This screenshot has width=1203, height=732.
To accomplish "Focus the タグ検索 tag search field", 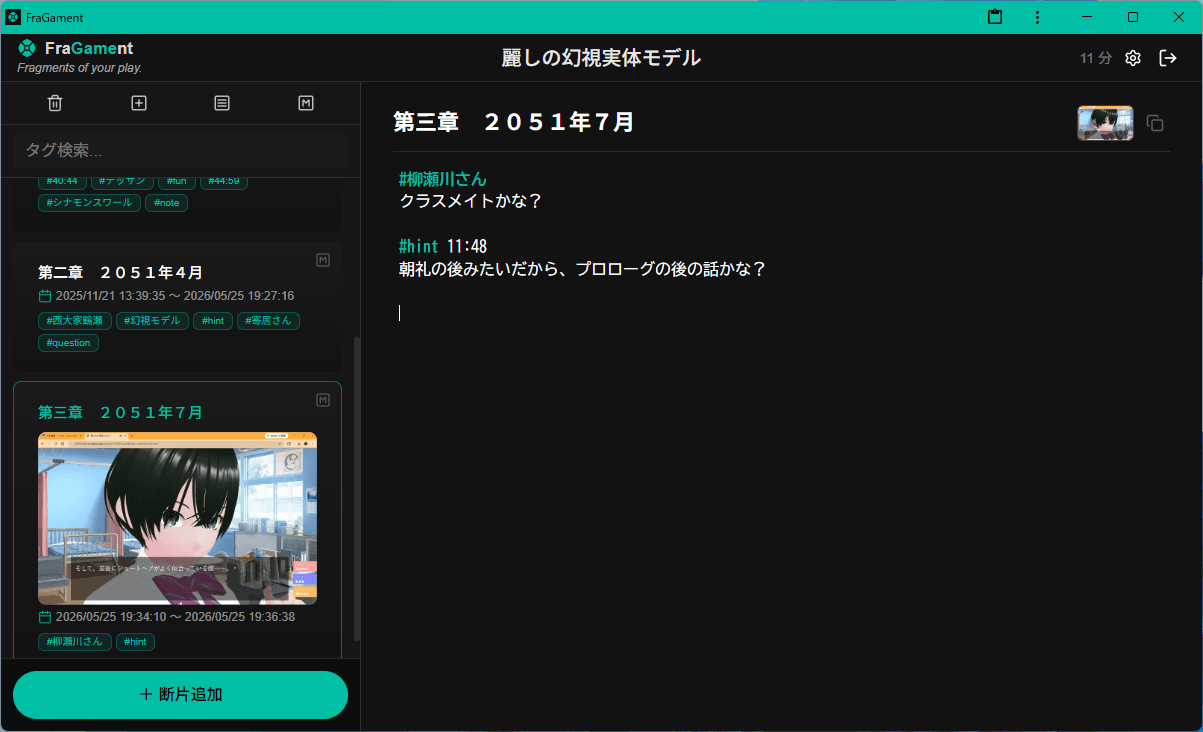I will [x=180, y=150].
